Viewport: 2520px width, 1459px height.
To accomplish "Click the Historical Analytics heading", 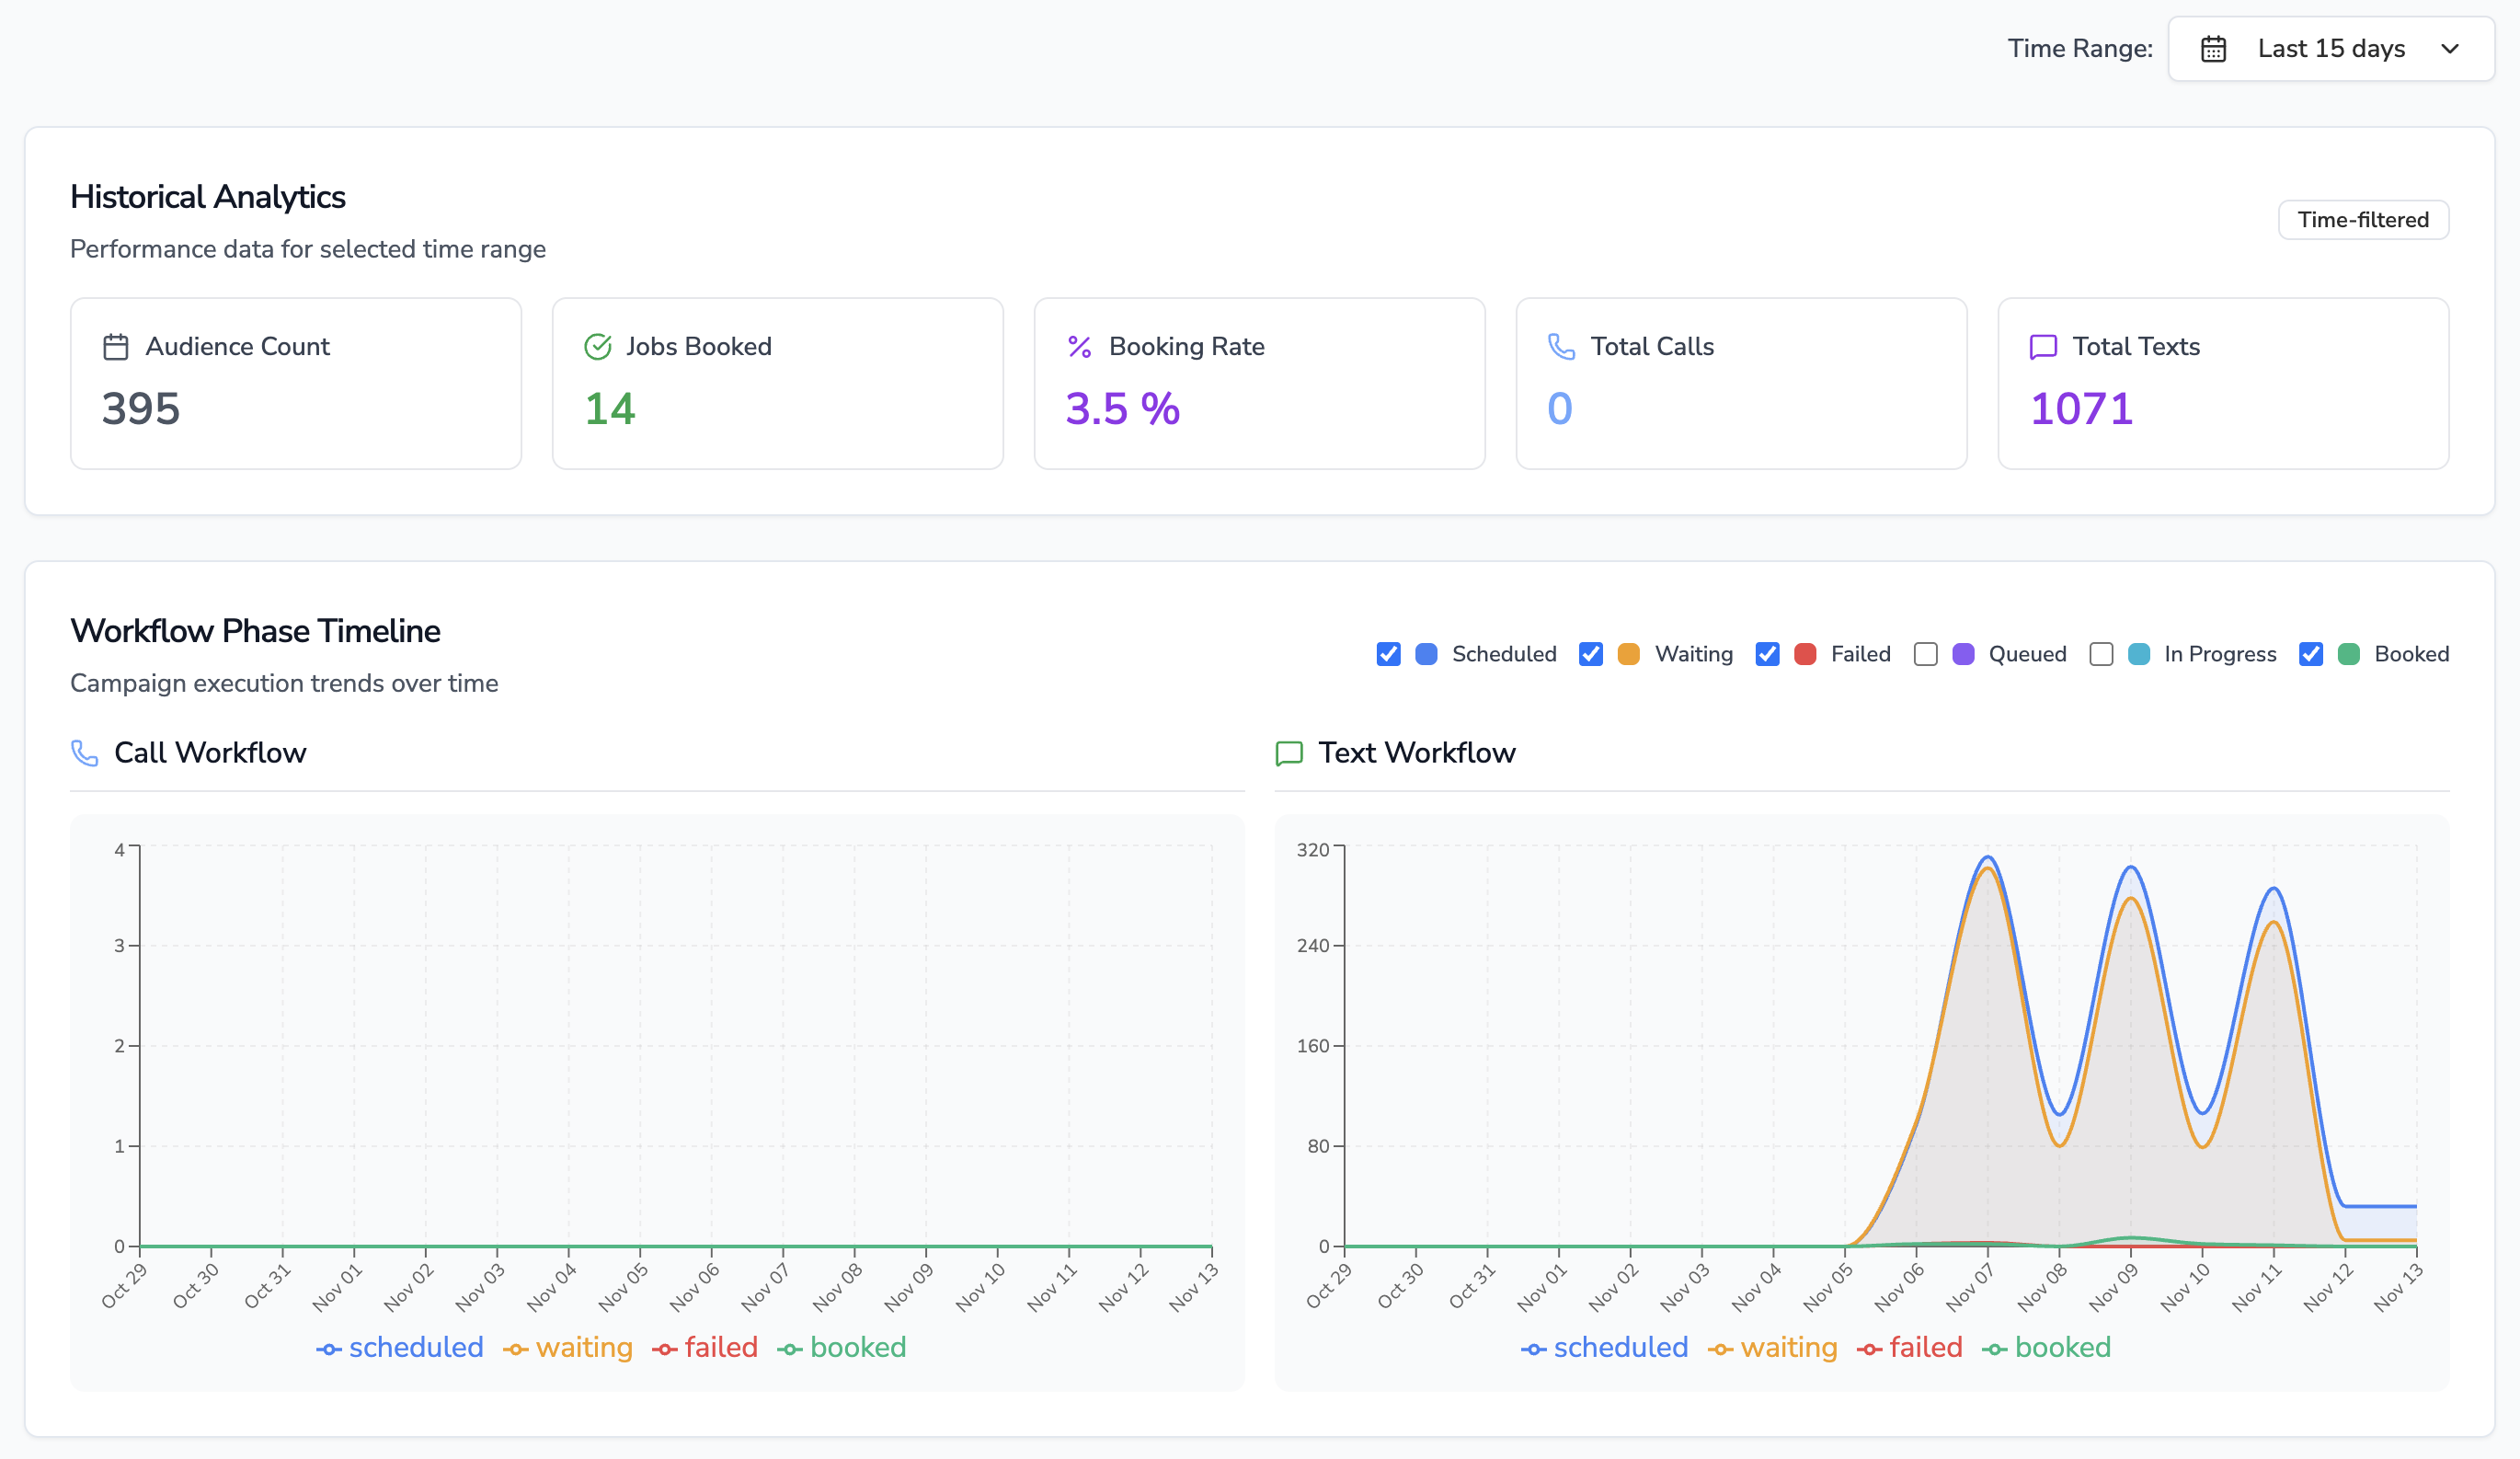I will (x=207, y=196).
